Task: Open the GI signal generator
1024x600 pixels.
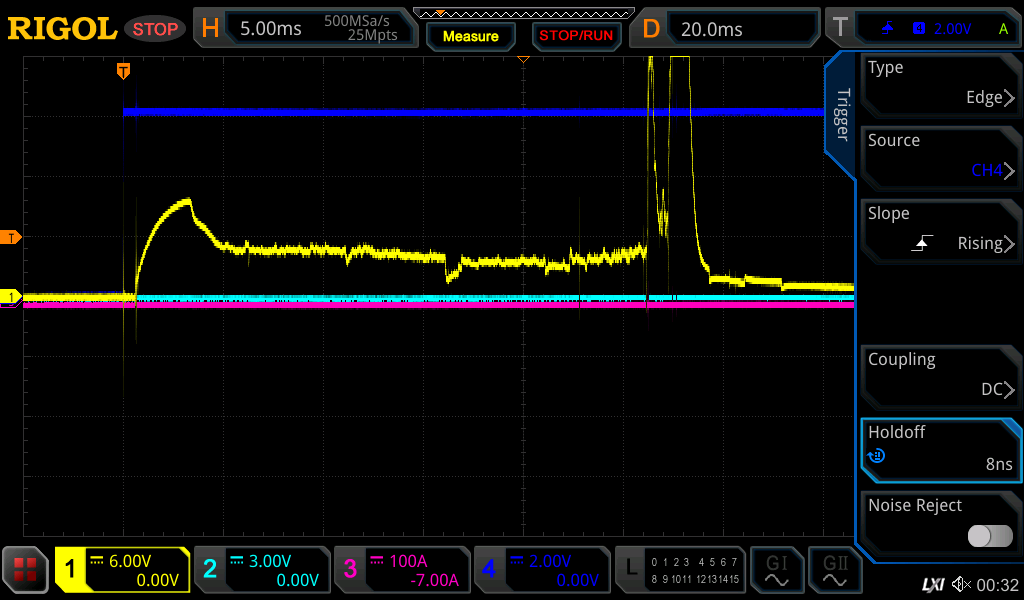Action: pyautogui.click(x=776, y=570)
